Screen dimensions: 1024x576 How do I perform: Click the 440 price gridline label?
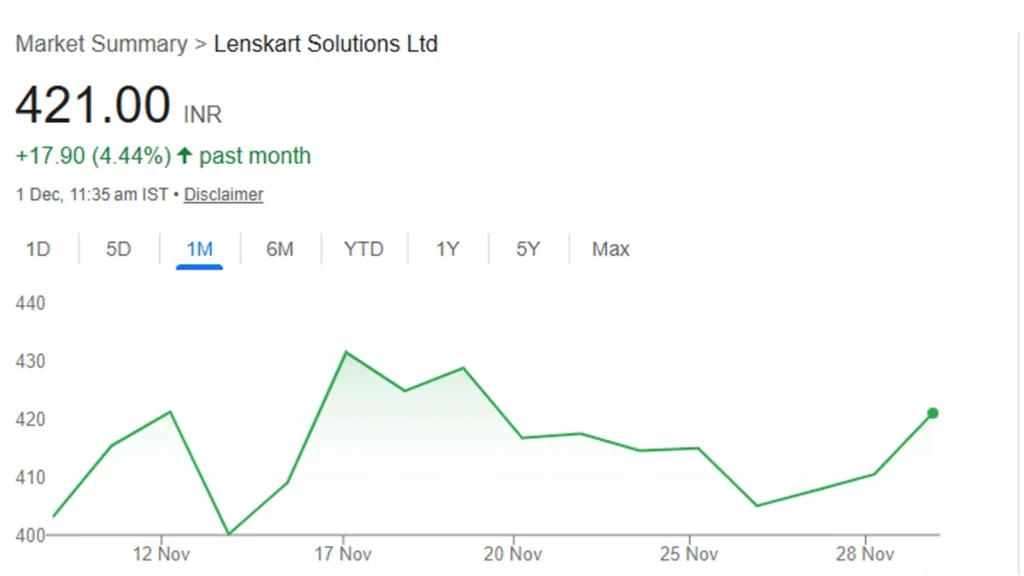pos(29,303)
